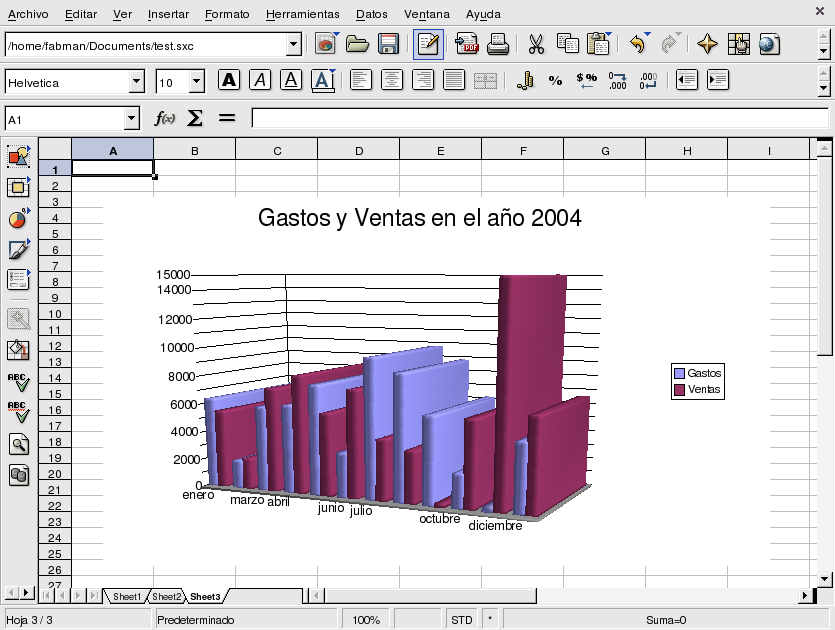Add a decimal place
This screenshot has width=835, height=630.
(x=617, y=80)
